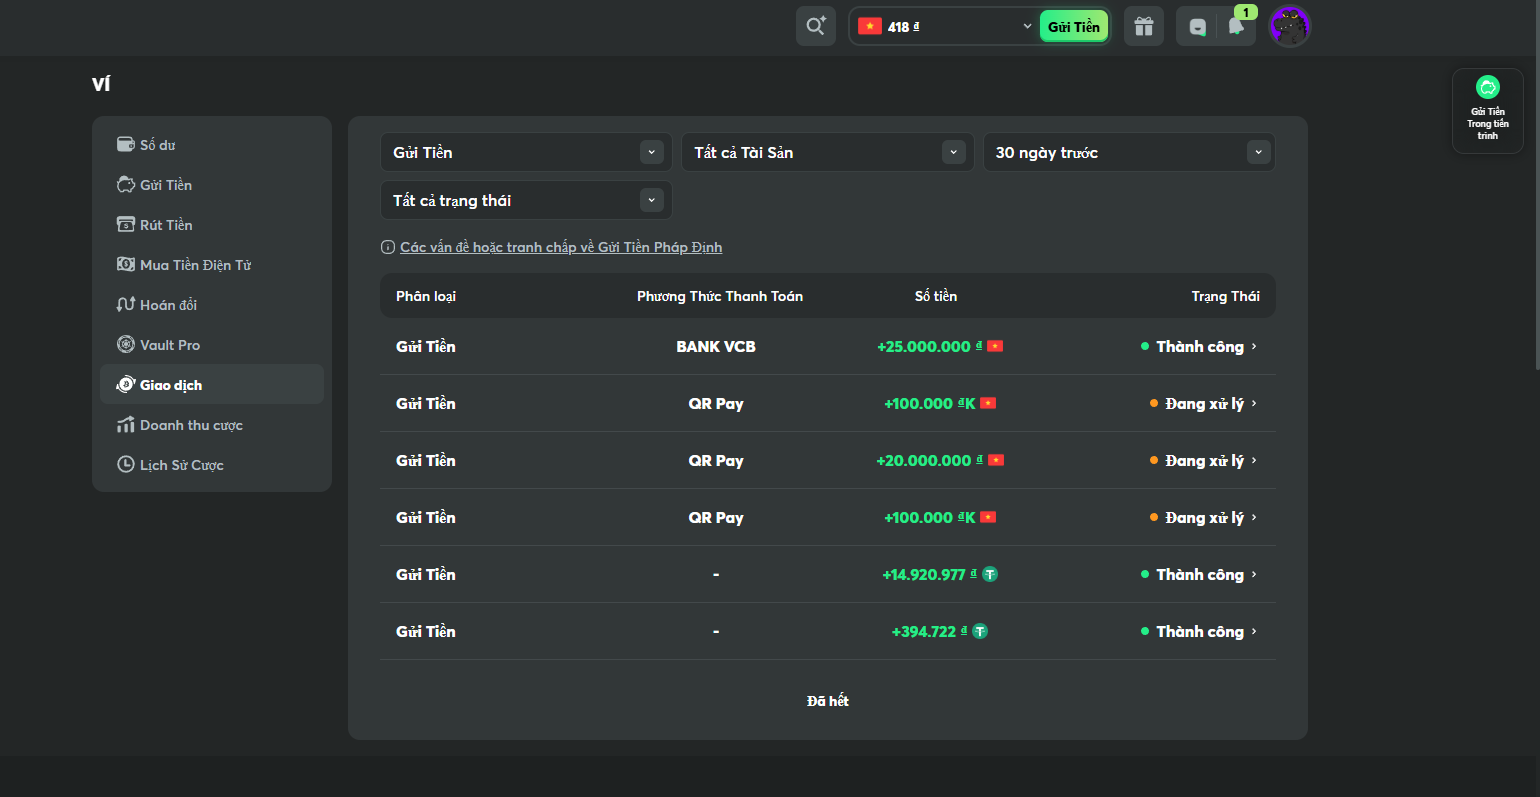This screenshot has height=797, width=1540.
Task: Open Mua Tiền Điện Tử section
Action: pyautogui.click(x=195, y=265)
